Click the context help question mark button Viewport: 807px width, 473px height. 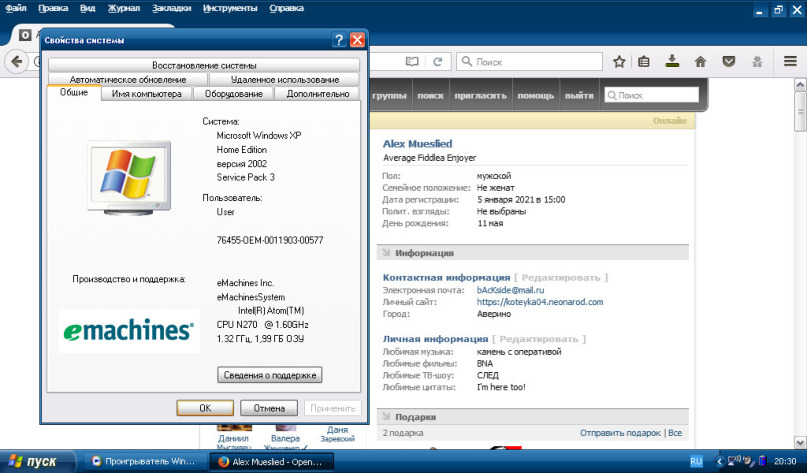[x=339, y=40]
